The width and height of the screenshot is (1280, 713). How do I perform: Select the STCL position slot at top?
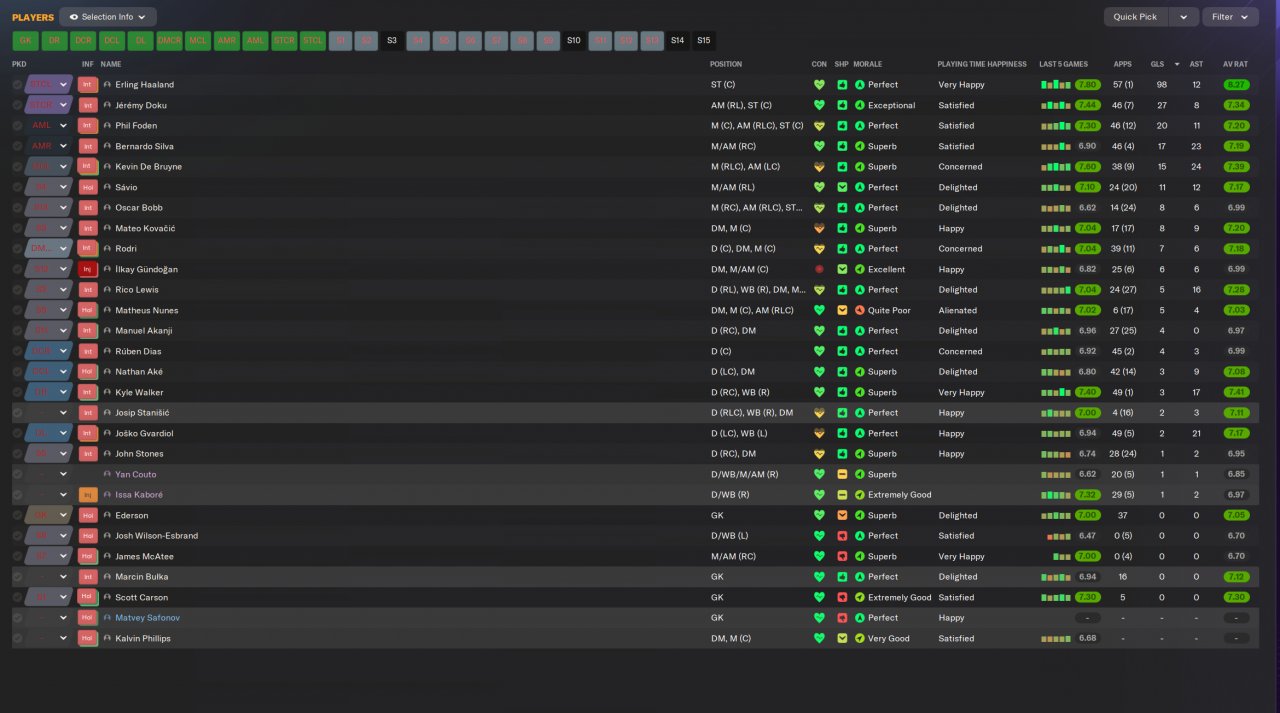tap(314, 41)
